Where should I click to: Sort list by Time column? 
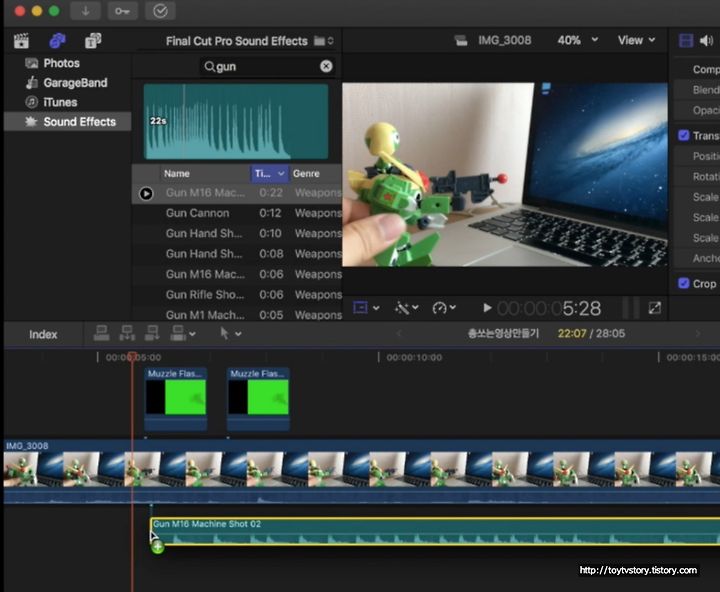click(x=270, y=174)
